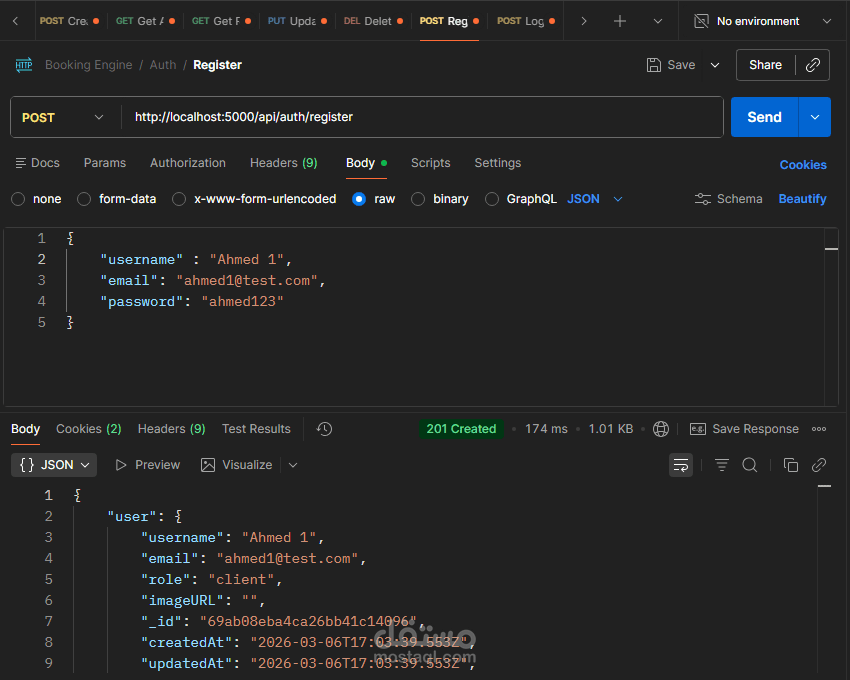Open the raw JSON format dropdown
Image resolution: width=850 pixels, height=680 pixels.
tap(595, 199)
